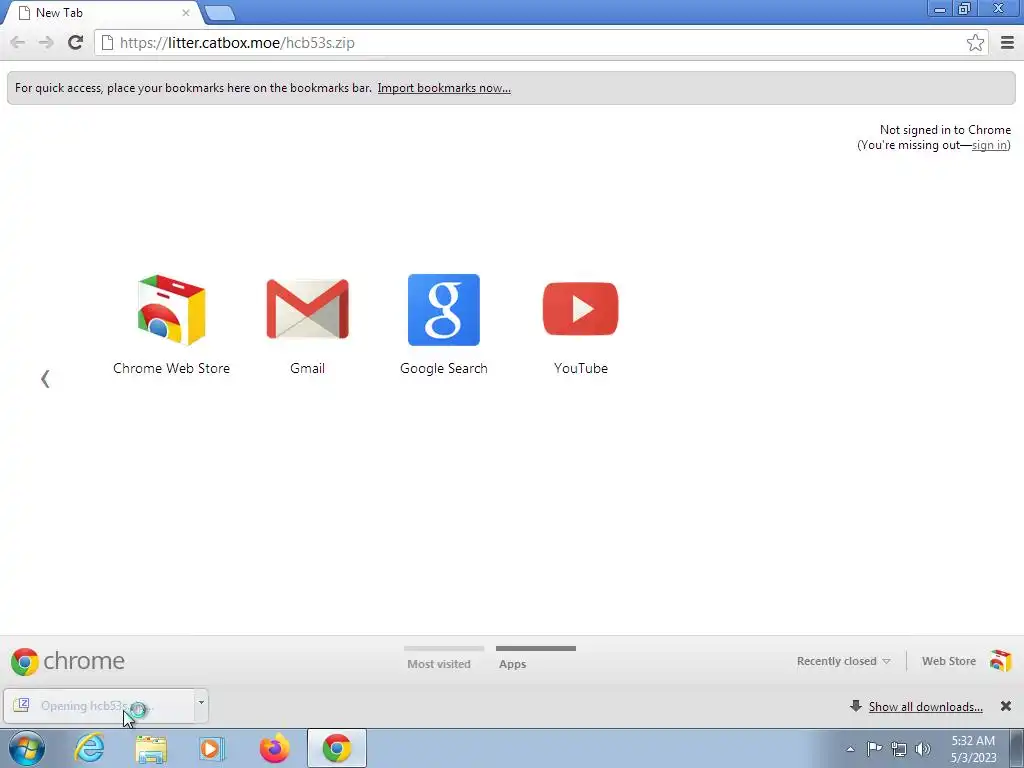
Task: Launch the Chrome Web Store app
Action: 172,325
